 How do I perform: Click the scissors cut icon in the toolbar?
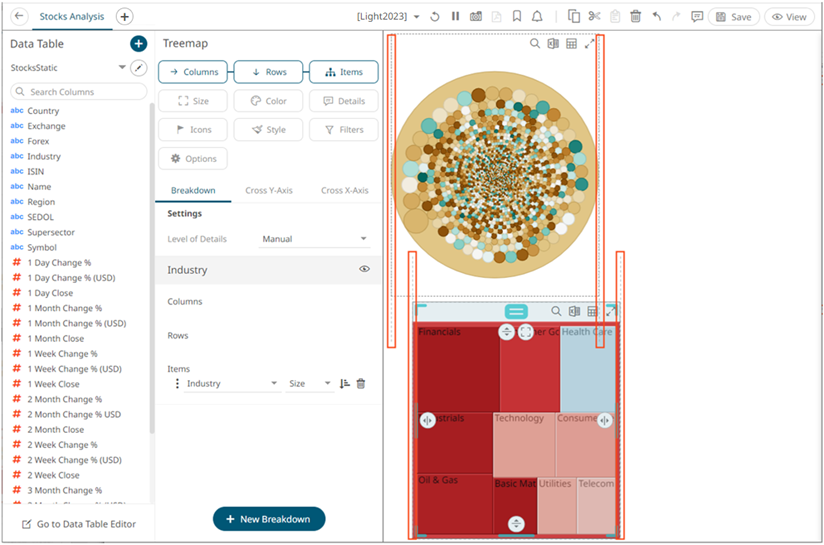click(594, 16)
